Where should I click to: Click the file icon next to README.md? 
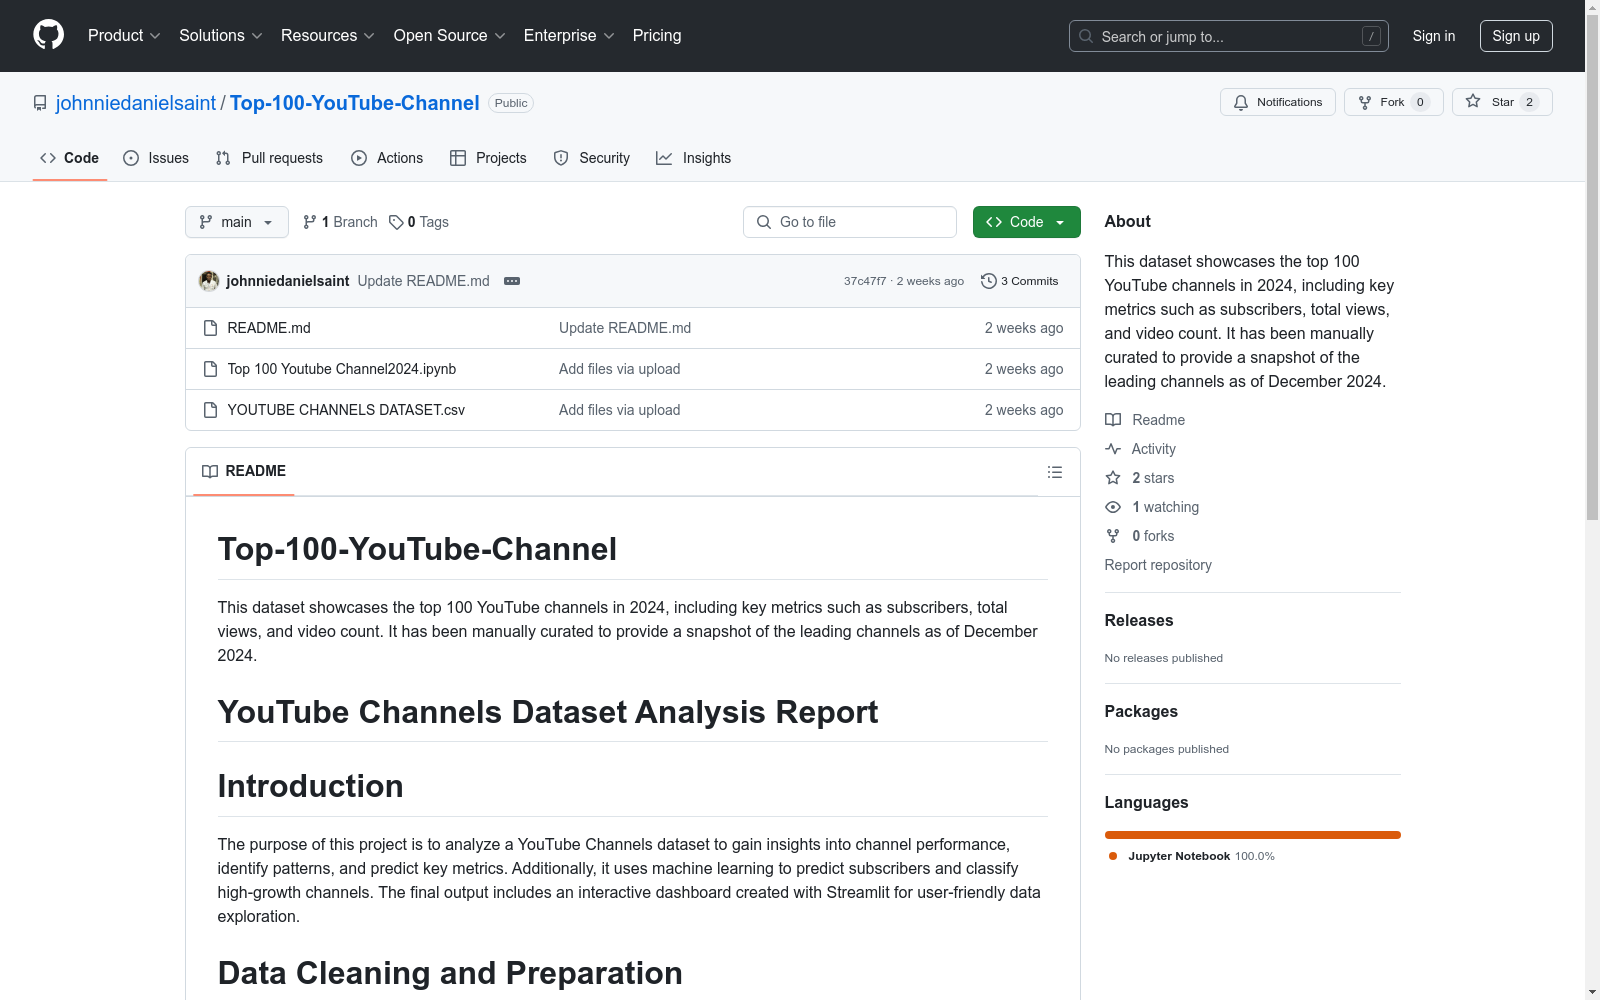(210, 328)
